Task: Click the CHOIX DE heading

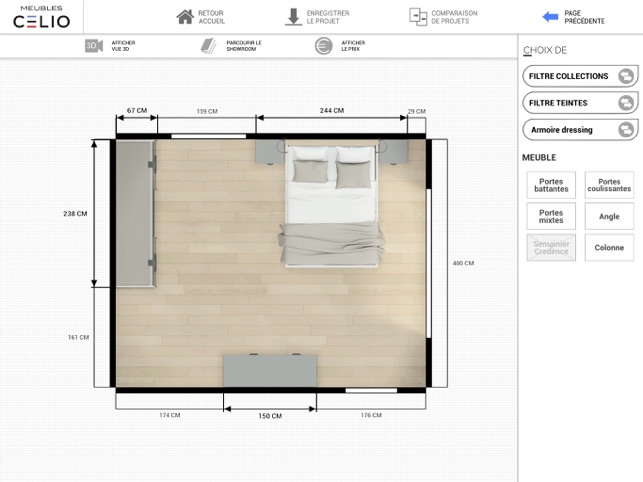Action: coord(545,50)
